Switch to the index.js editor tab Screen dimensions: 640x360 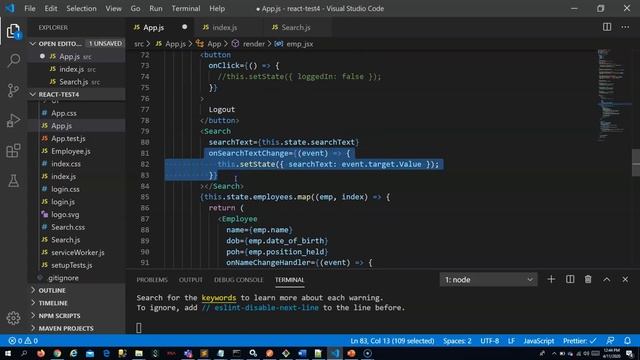(224, 27)
